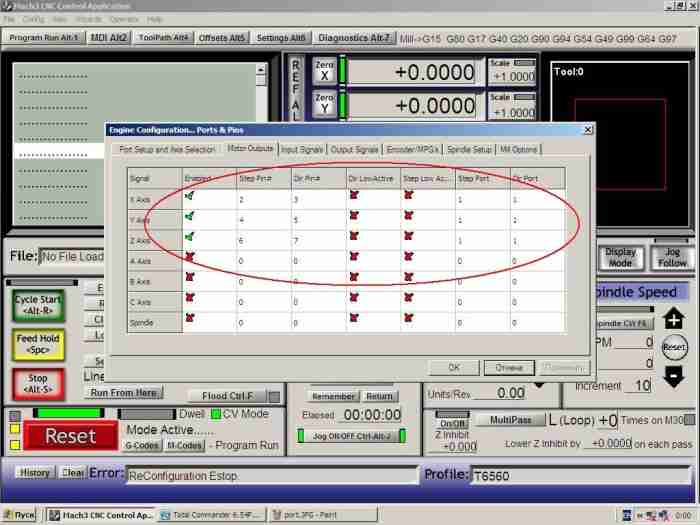This screenshot has width=700, height=525.
Task: Toggle Y Axis Dir LowActive cross
Action: [x=354, y=216]
